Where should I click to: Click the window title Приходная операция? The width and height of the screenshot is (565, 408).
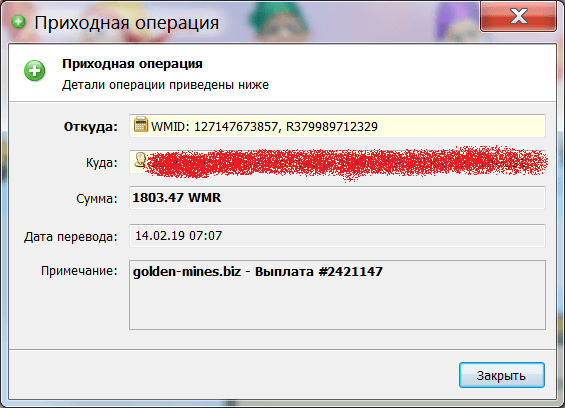point(126,23)
